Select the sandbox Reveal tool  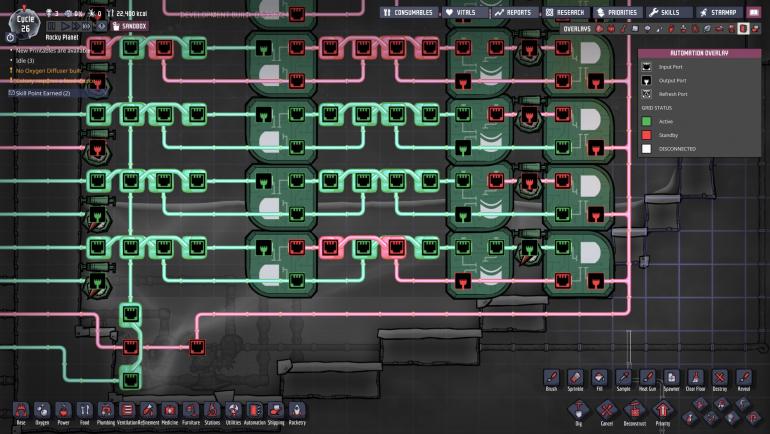click(743, 380)
